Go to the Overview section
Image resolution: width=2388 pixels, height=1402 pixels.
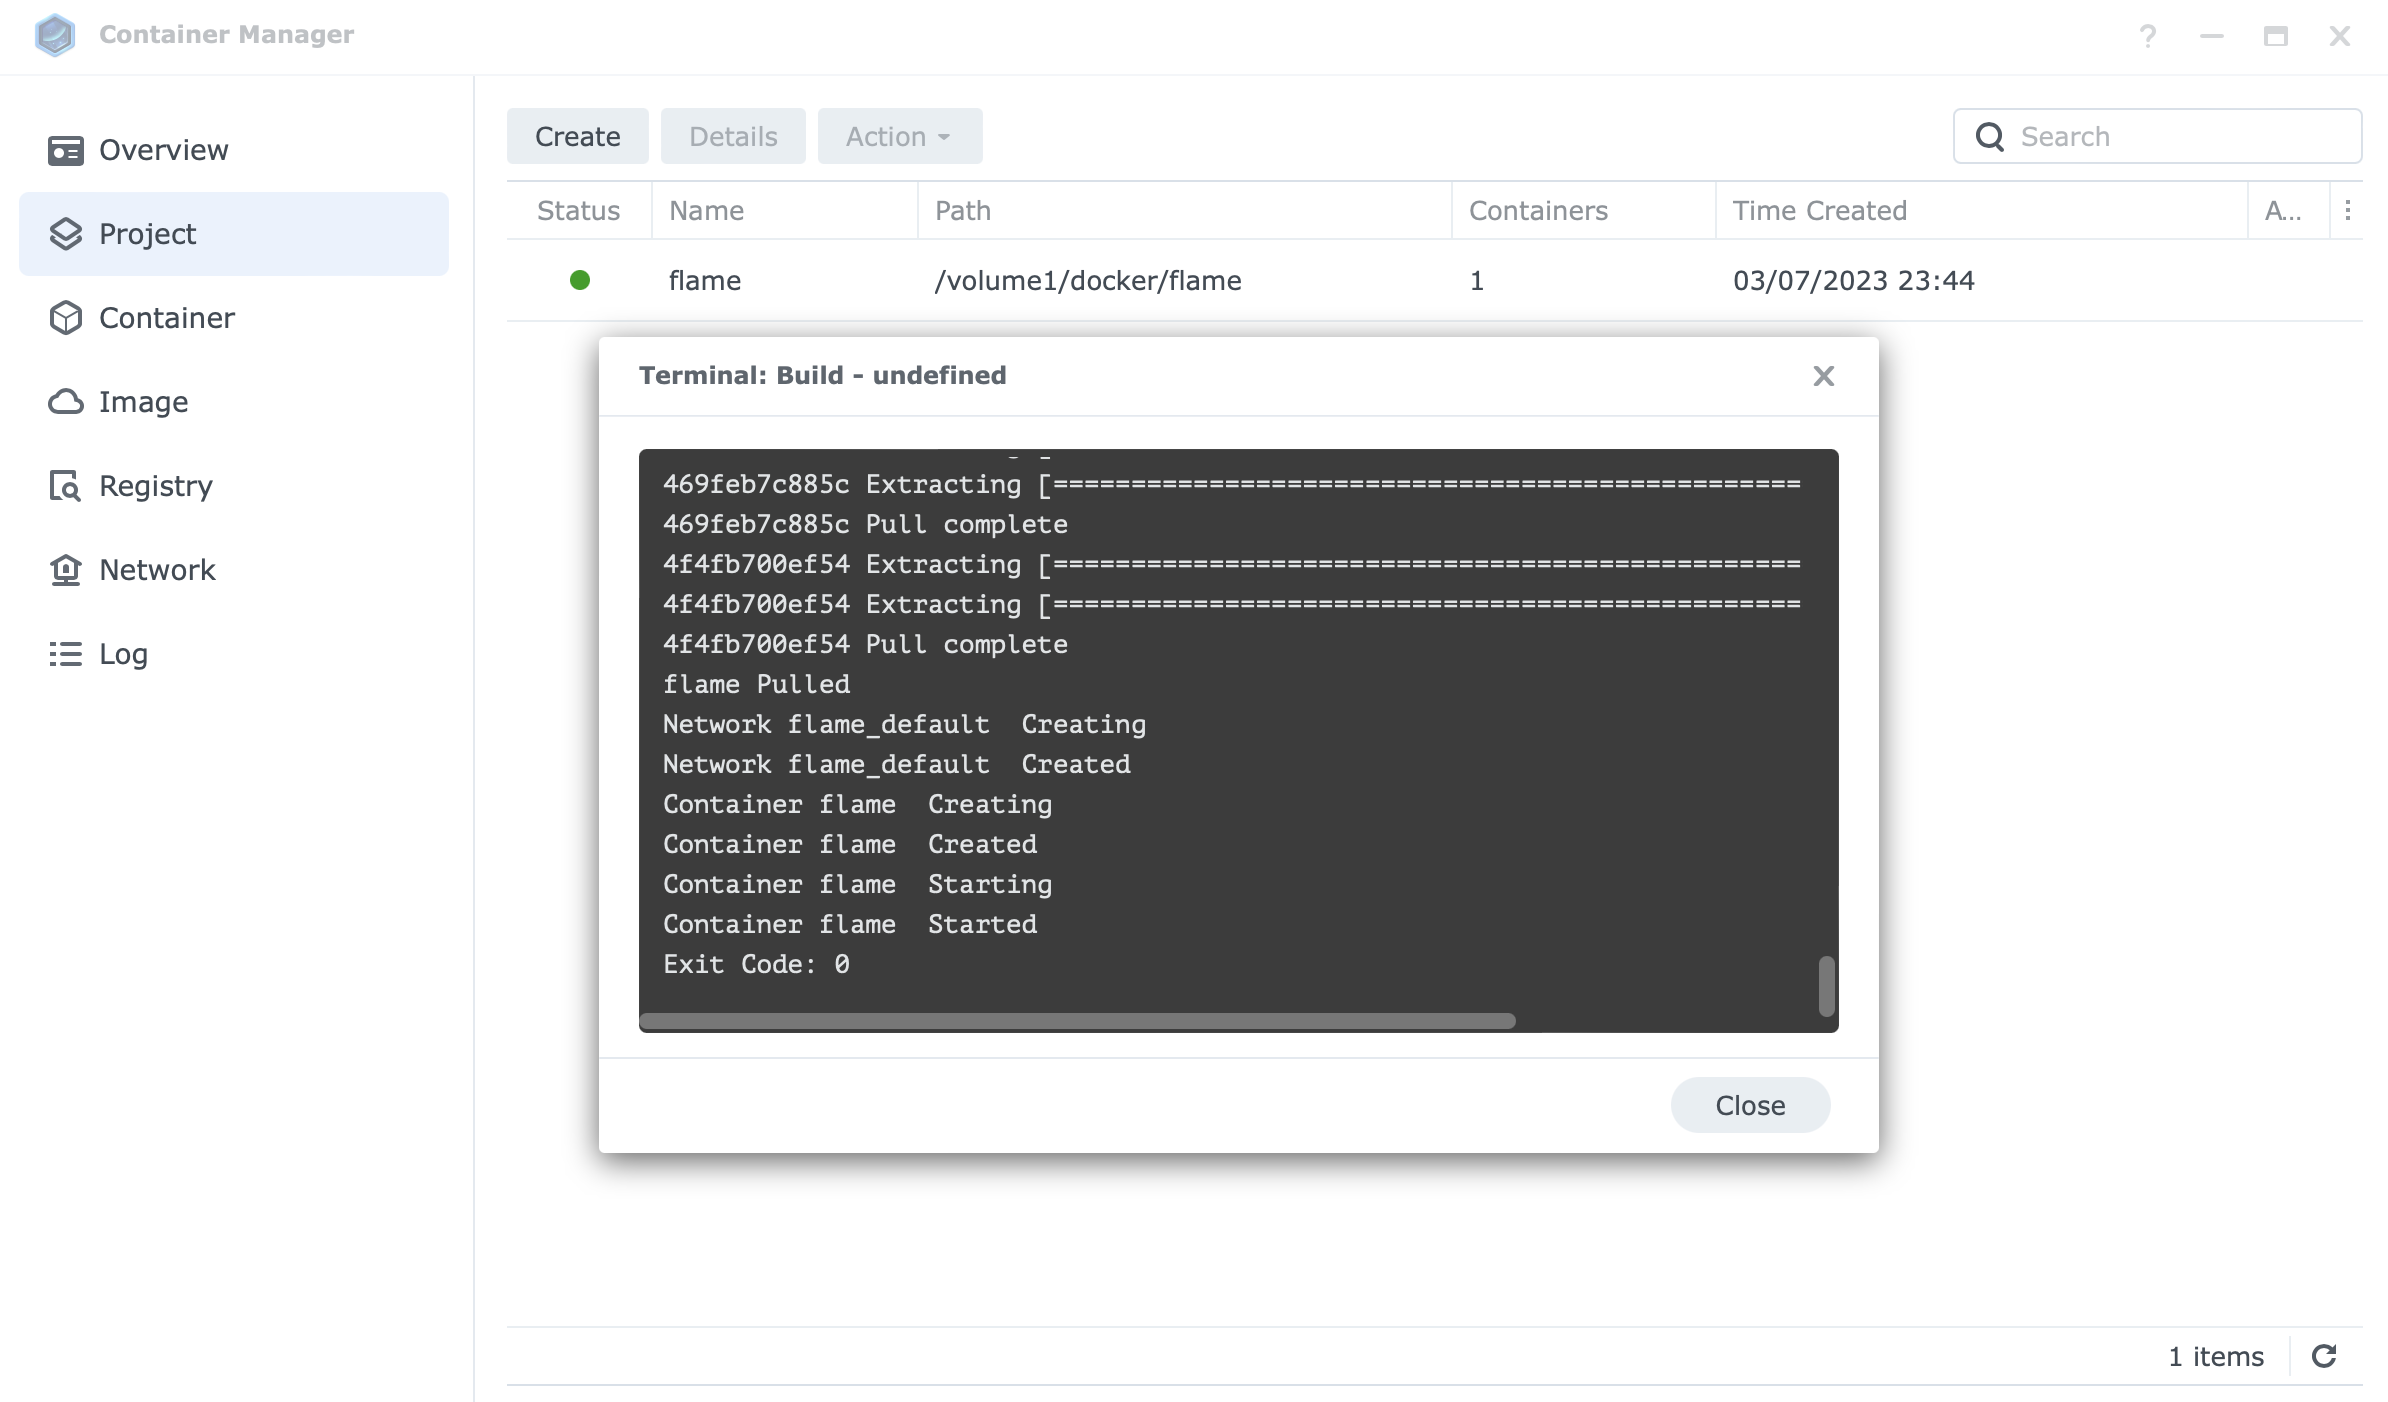[x=234, y=150]
